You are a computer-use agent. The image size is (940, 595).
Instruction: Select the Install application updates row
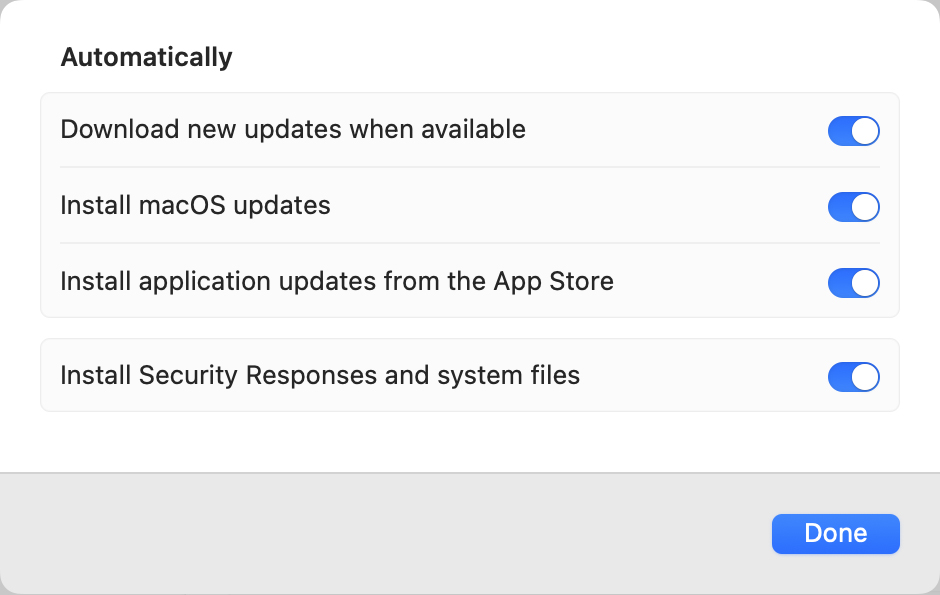click(470, 283)
